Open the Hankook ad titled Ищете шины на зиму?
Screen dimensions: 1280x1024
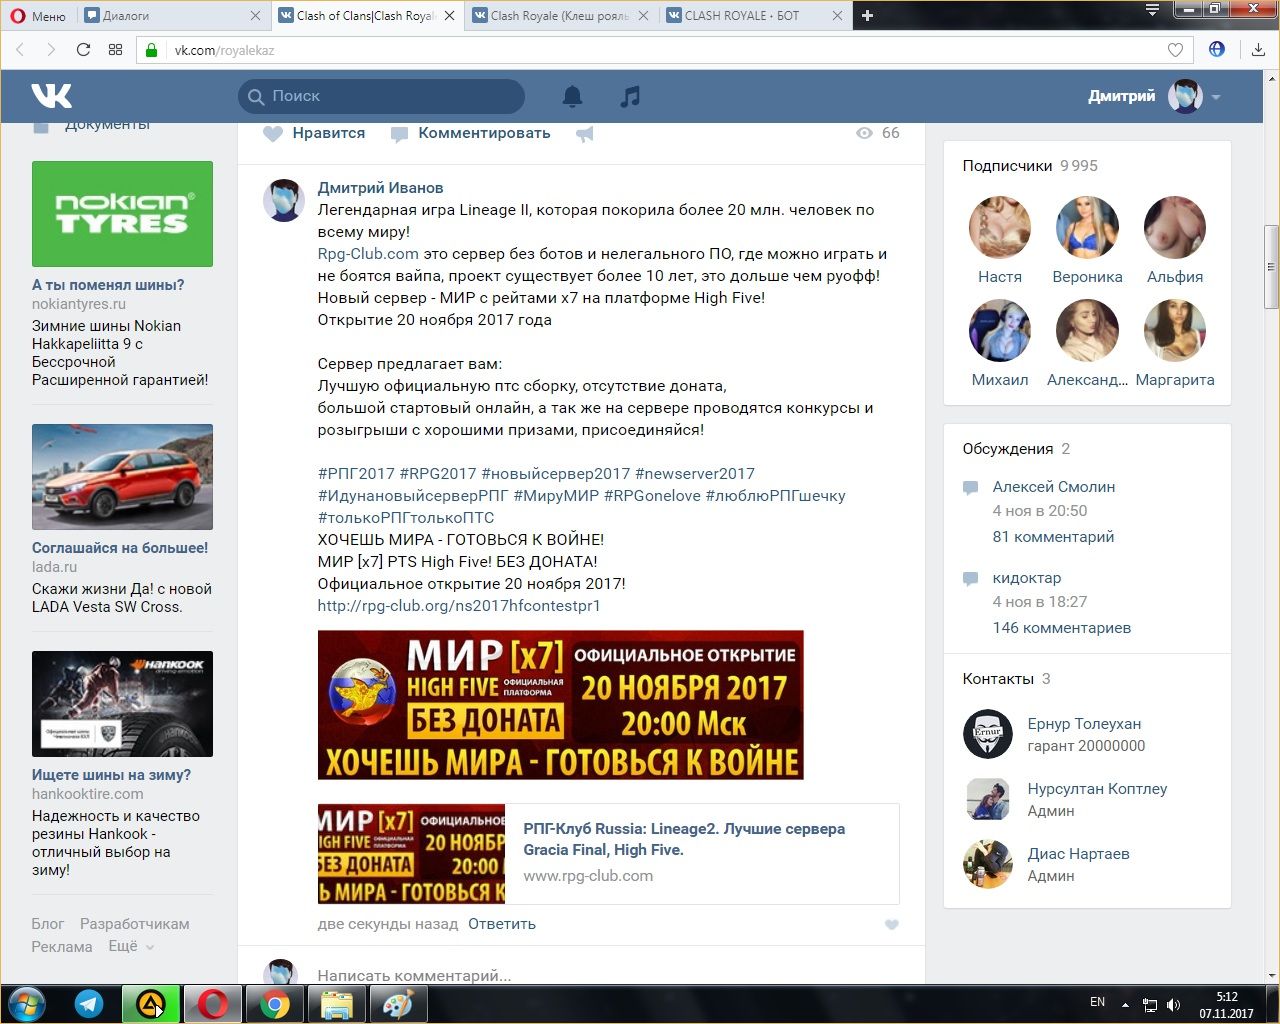111,775
